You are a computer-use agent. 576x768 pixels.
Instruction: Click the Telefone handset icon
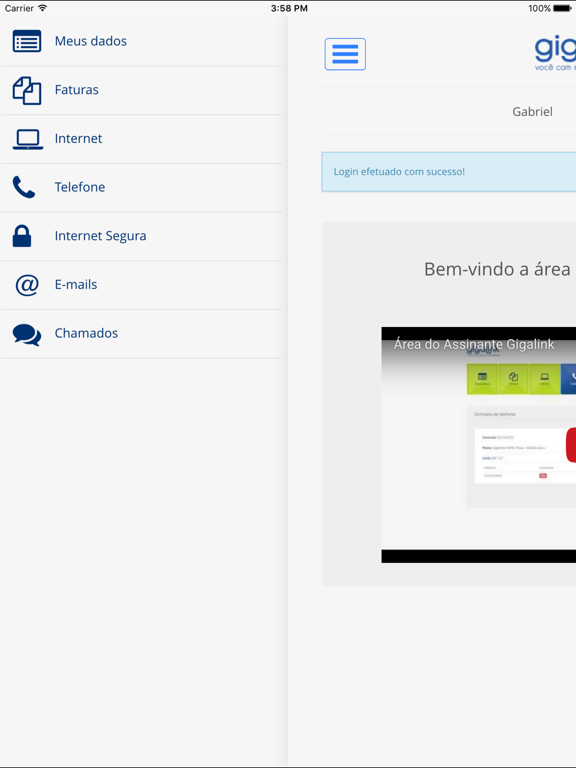pos(24,187)
